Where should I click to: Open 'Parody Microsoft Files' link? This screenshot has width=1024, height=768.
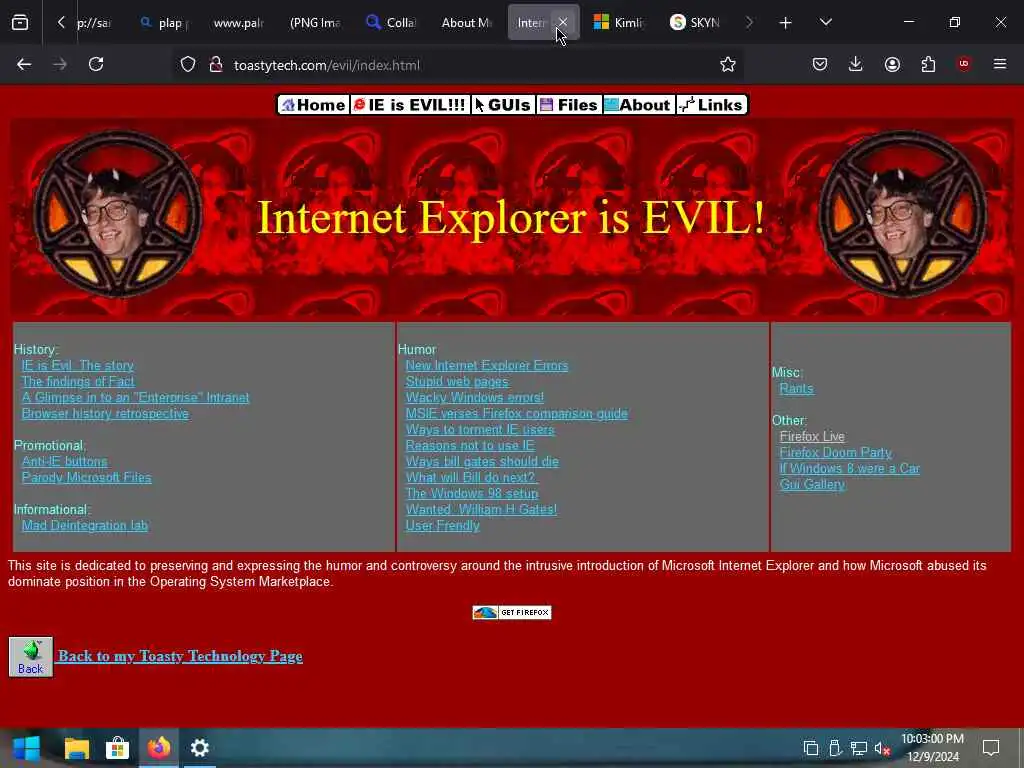[86, 477]
